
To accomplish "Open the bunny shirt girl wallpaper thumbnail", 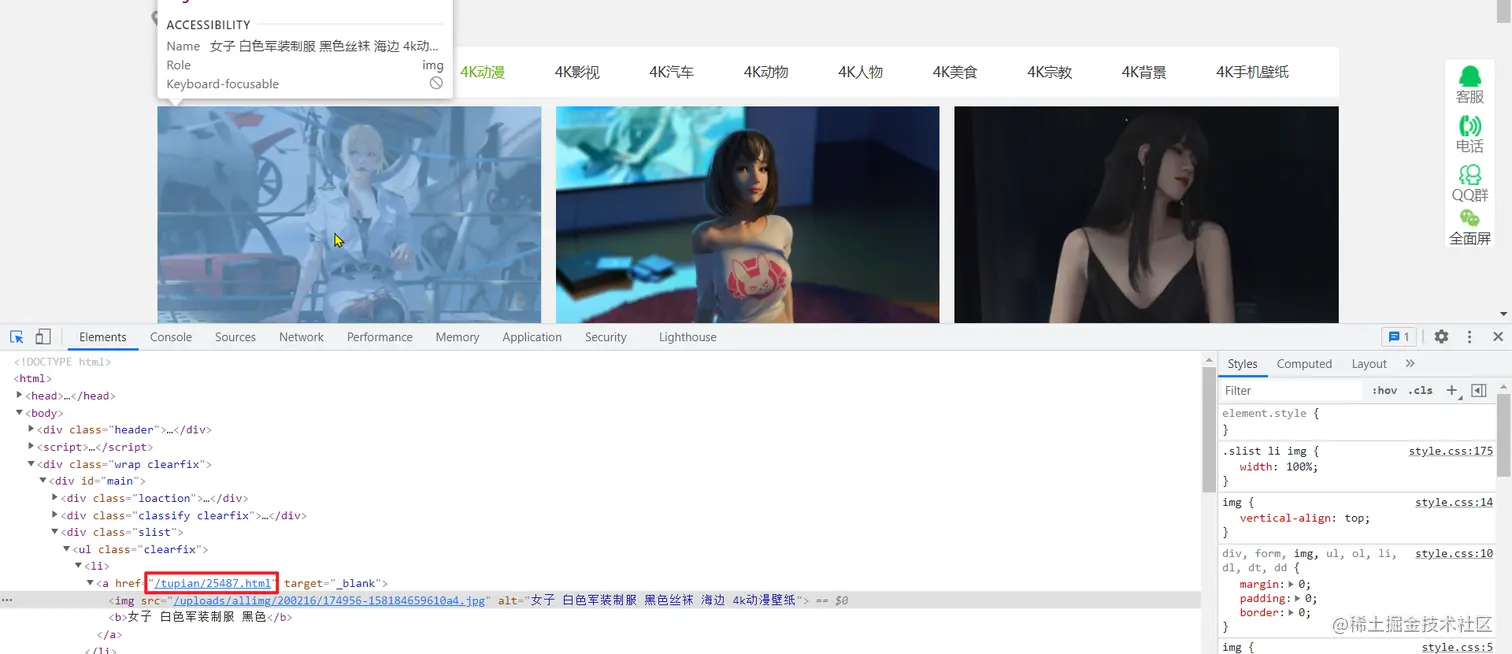I will pos(747,215).
